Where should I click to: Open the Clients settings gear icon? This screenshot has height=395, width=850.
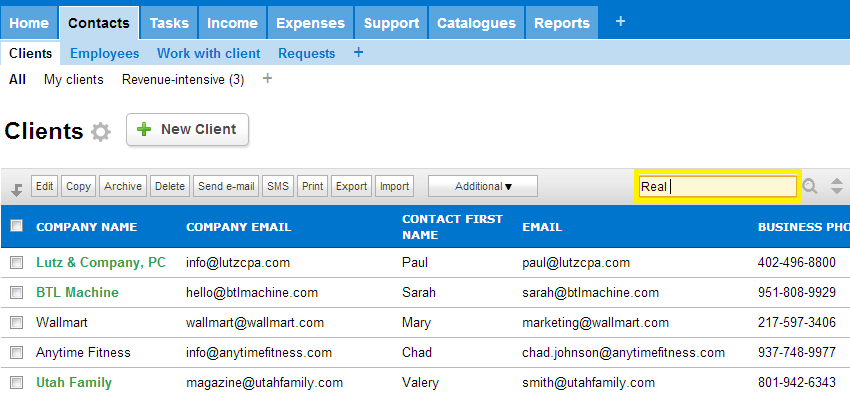coord(100,132)
